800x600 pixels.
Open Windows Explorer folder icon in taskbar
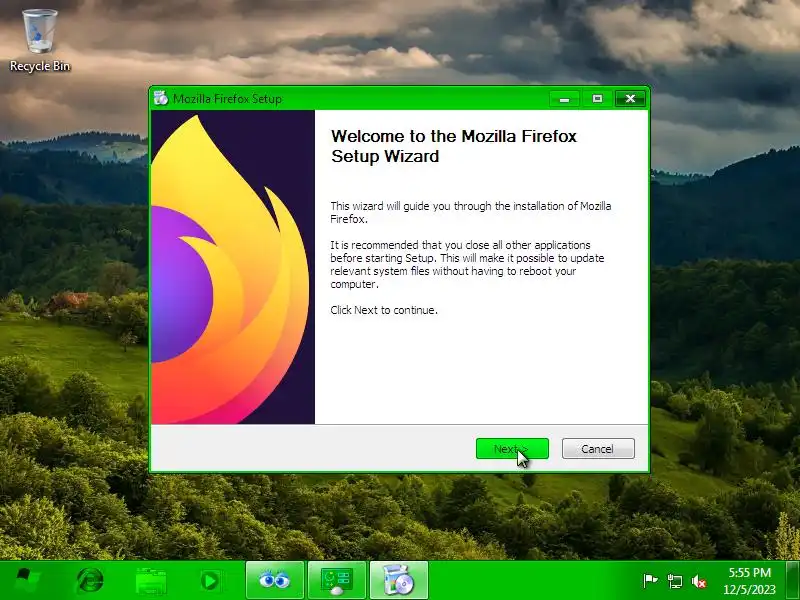click(151, 581)
